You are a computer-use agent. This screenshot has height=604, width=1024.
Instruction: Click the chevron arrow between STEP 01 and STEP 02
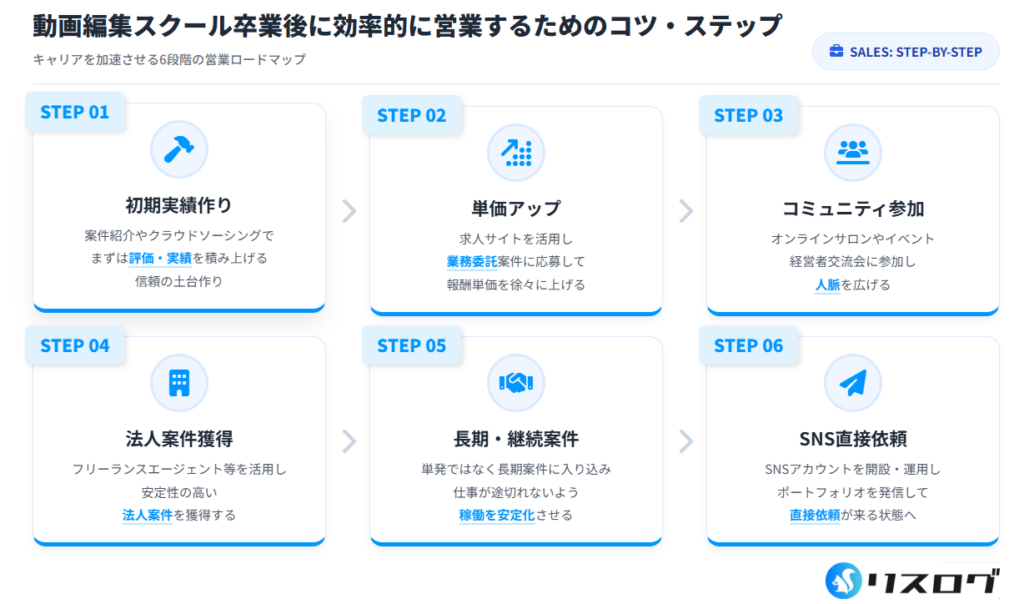coord(348,211)
